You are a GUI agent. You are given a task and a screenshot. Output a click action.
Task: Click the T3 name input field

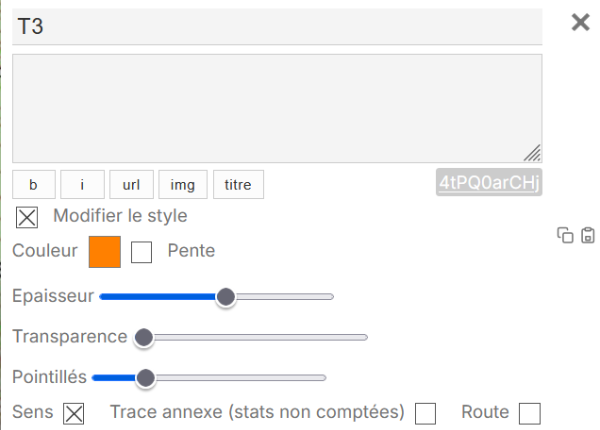tap(277, 27)
